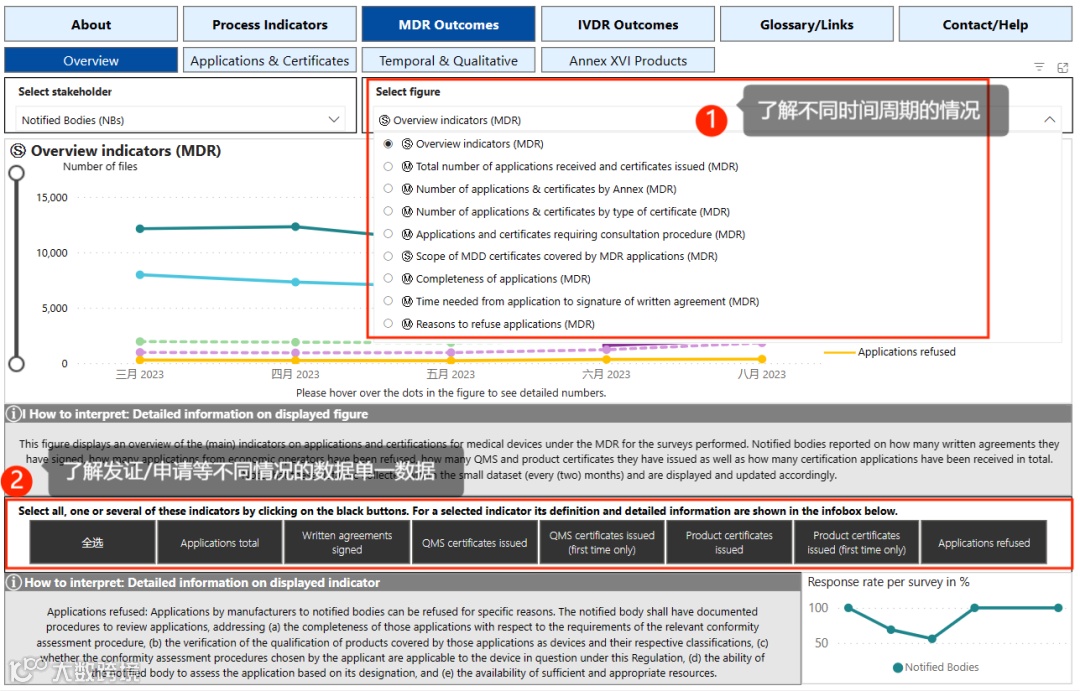Open the About tab

click(91, 25)
